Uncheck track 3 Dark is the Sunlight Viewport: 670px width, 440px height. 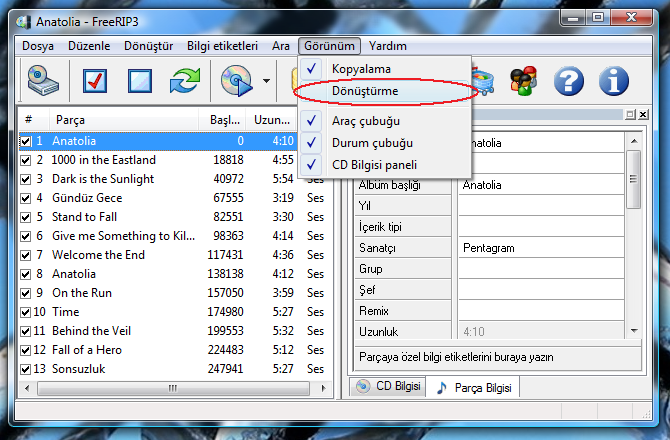point(26,179)
